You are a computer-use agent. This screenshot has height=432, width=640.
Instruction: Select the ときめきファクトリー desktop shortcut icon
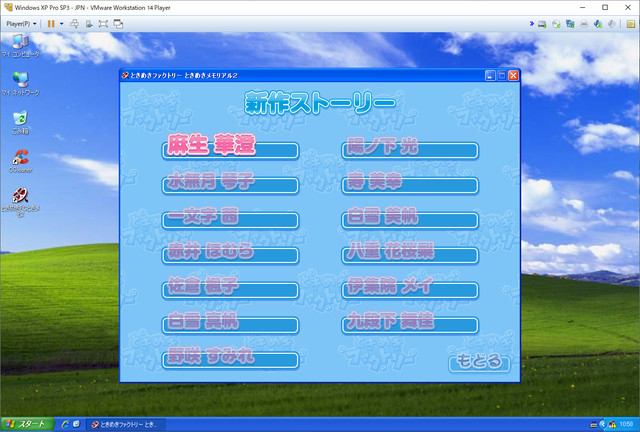[x=20, y=201]
